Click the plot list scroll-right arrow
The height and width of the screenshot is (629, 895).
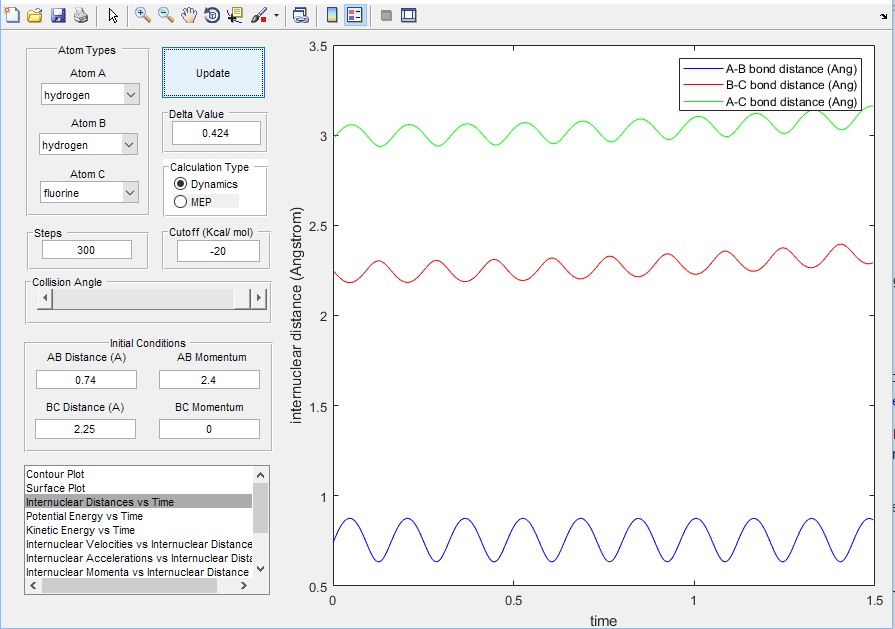(x=244, y=586)
